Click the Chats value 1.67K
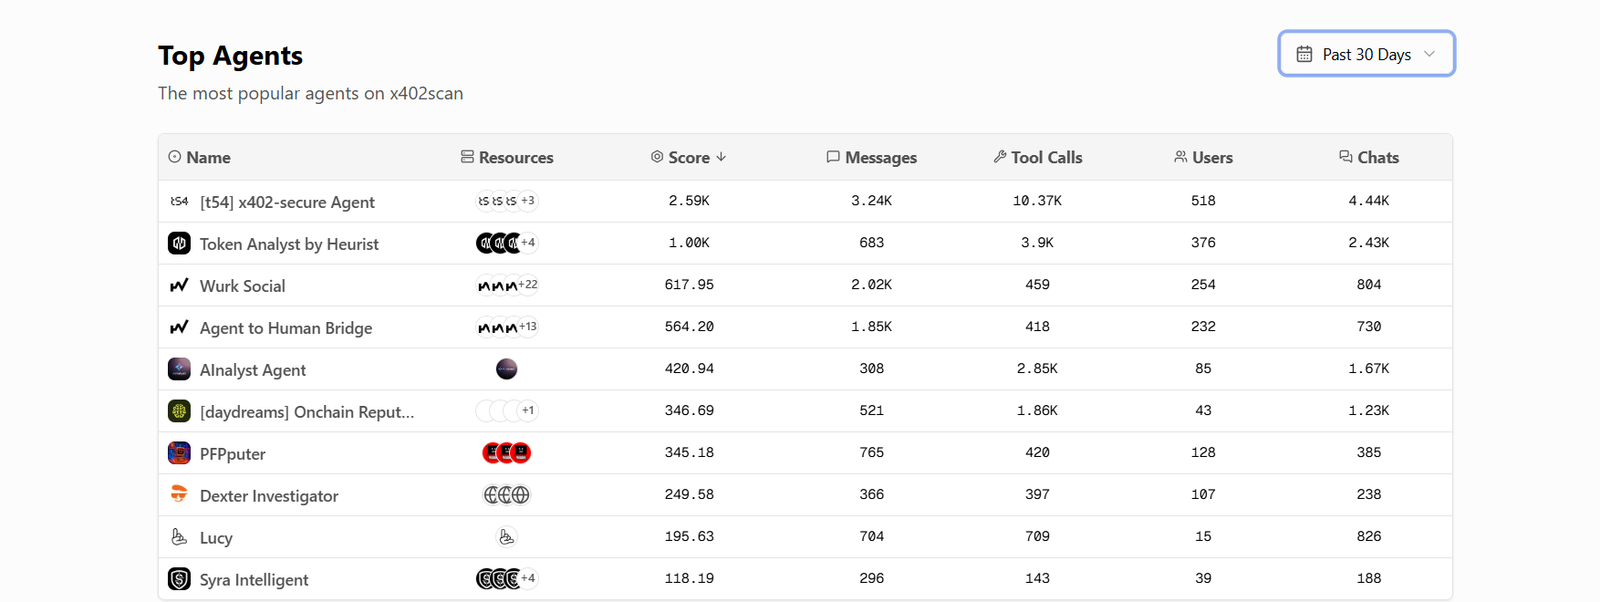Viewport: 1600px width, 602px height. tap(1369, 369)
